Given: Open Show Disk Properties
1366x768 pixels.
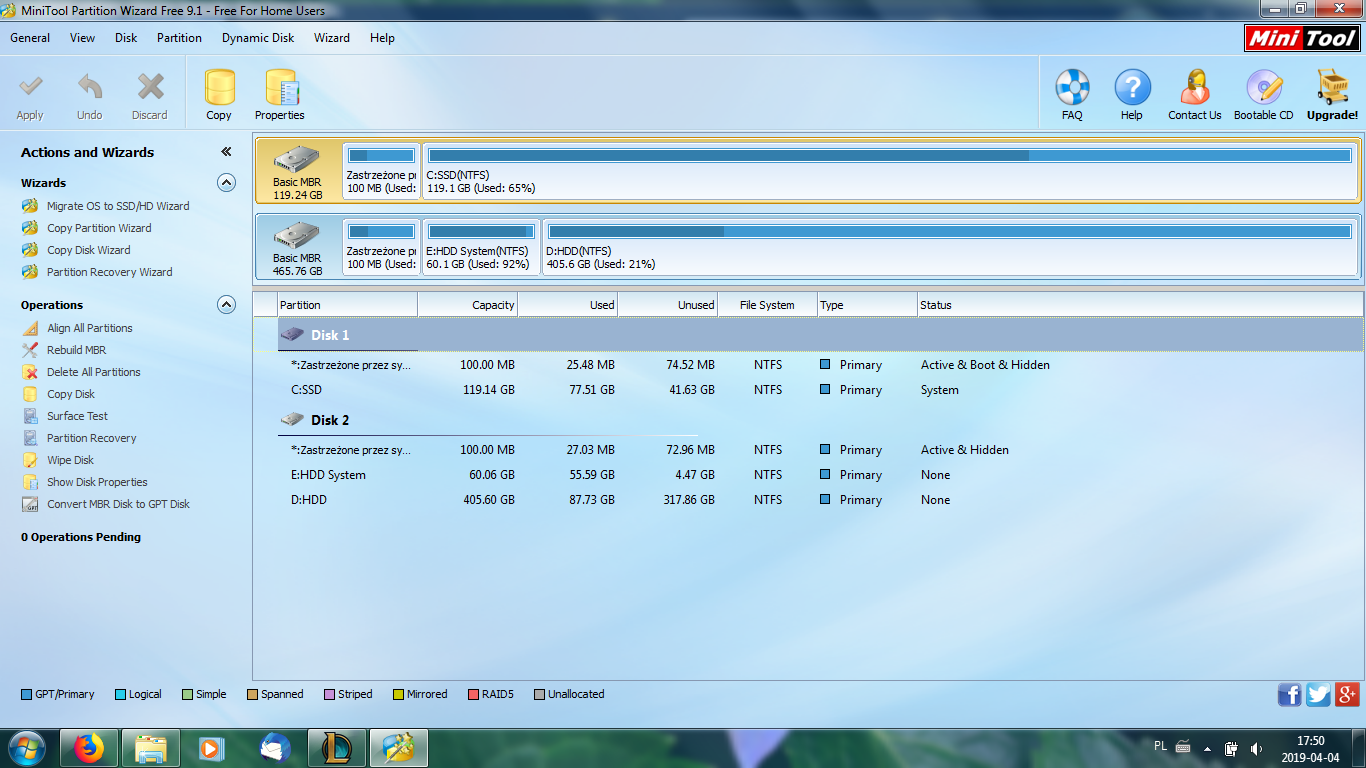Looking at the screenshot, I should coord(97,482).
